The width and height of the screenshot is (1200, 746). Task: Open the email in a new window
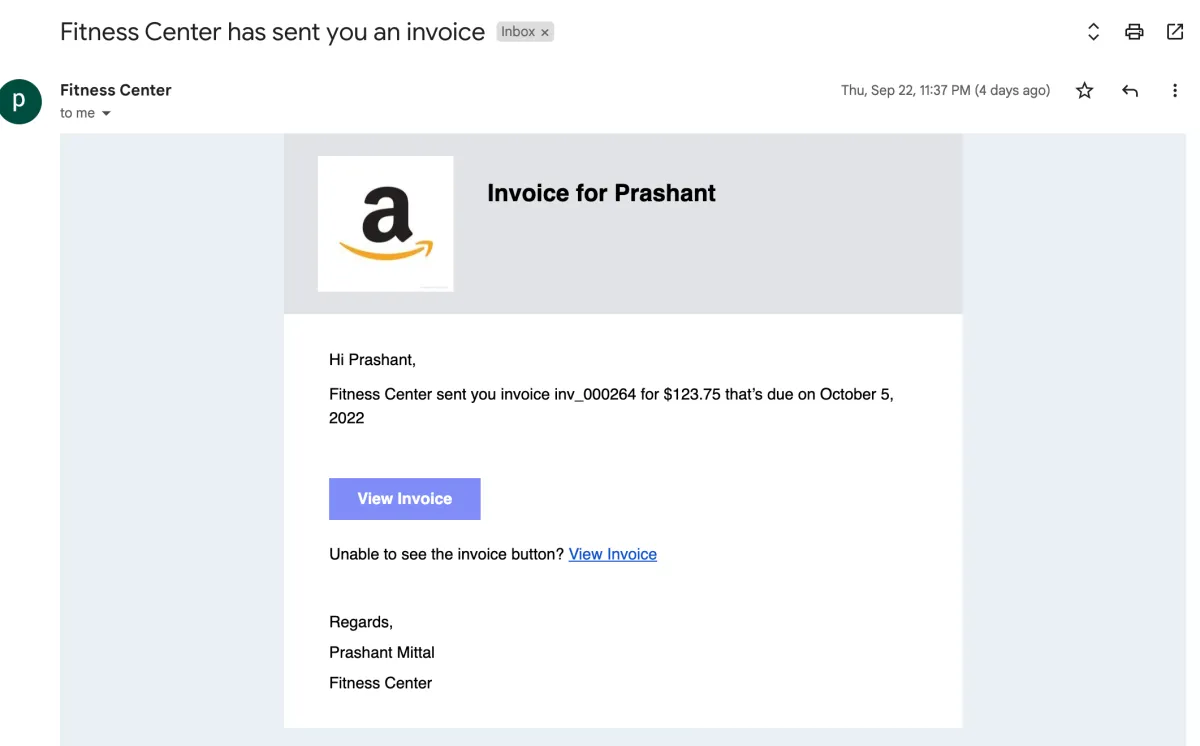[1175, 32]
